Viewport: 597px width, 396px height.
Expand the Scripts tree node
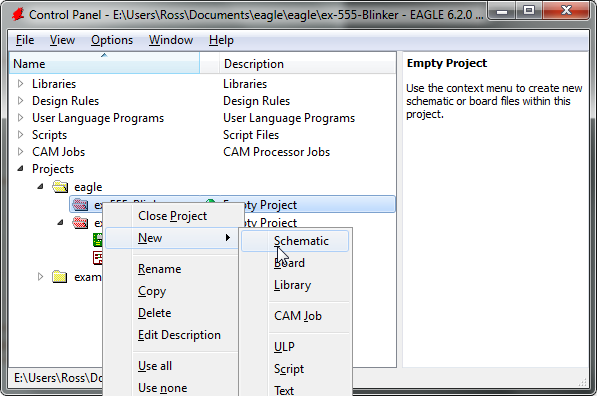point(21,134)
